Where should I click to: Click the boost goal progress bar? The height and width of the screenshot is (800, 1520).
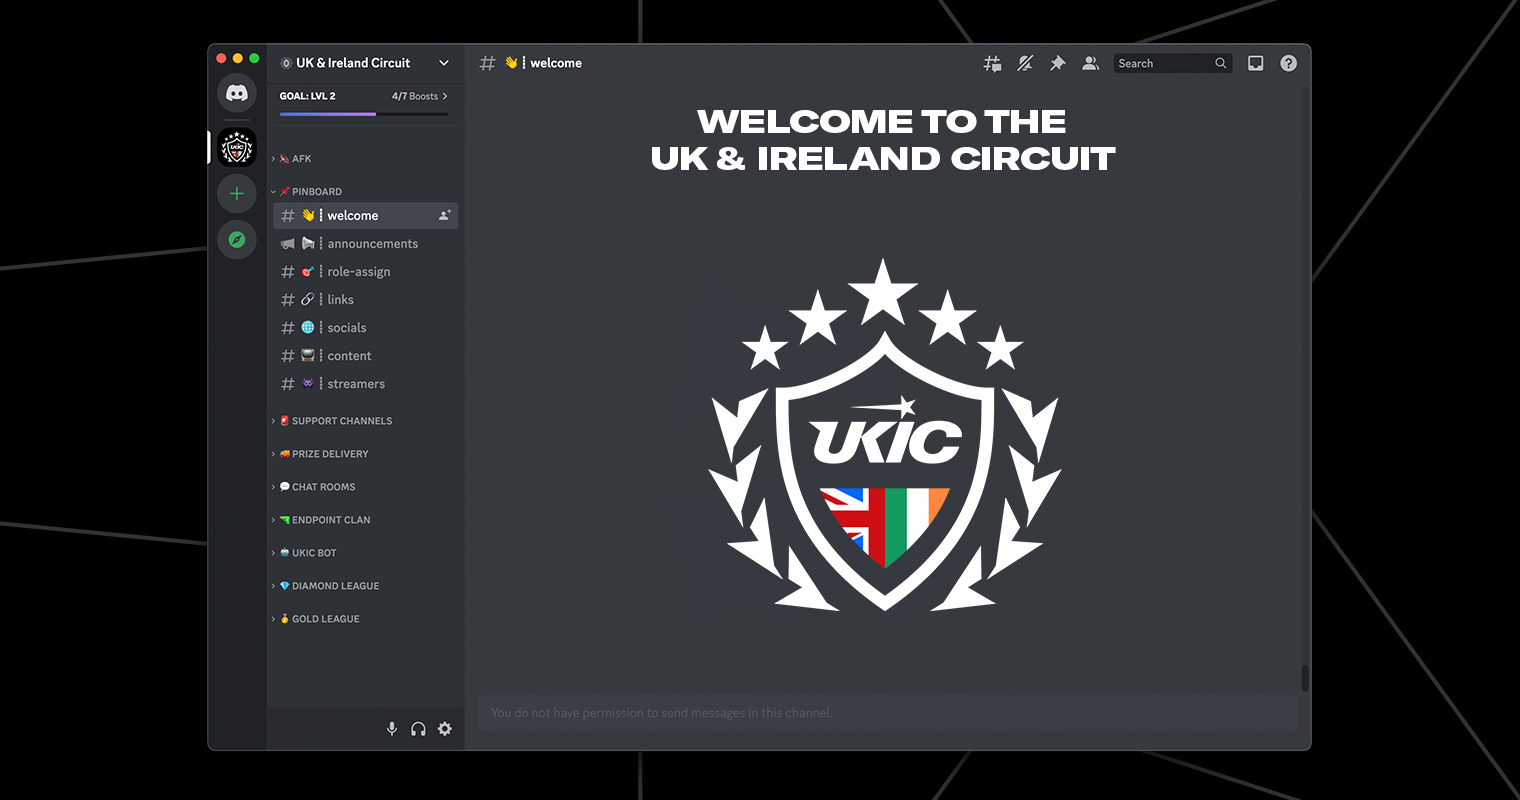(x=364, y=114)
